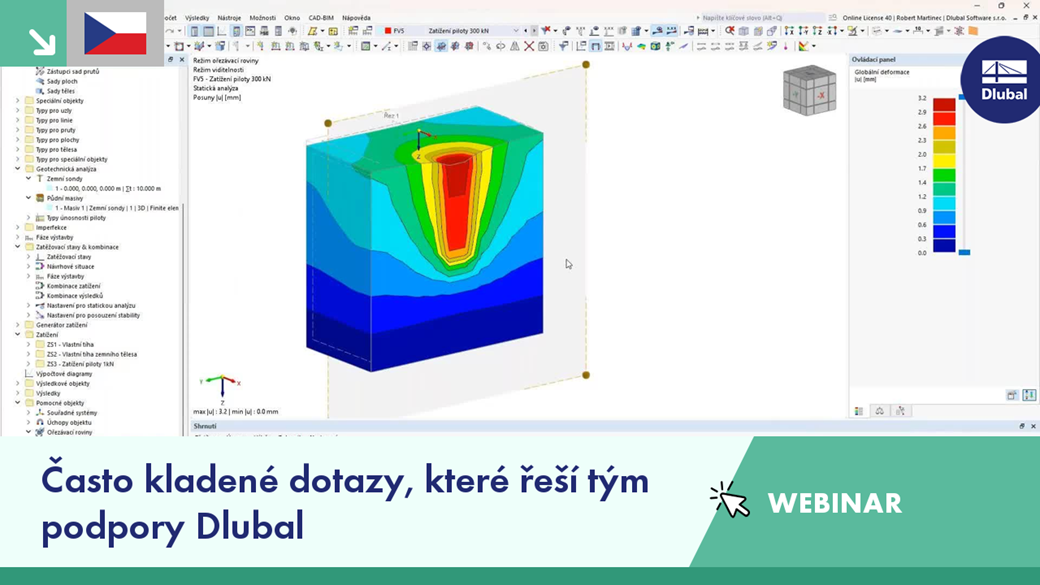1040x585 pixels.
Task: Expand Typy únosnosti piloty node
Action: coord(29,218)
